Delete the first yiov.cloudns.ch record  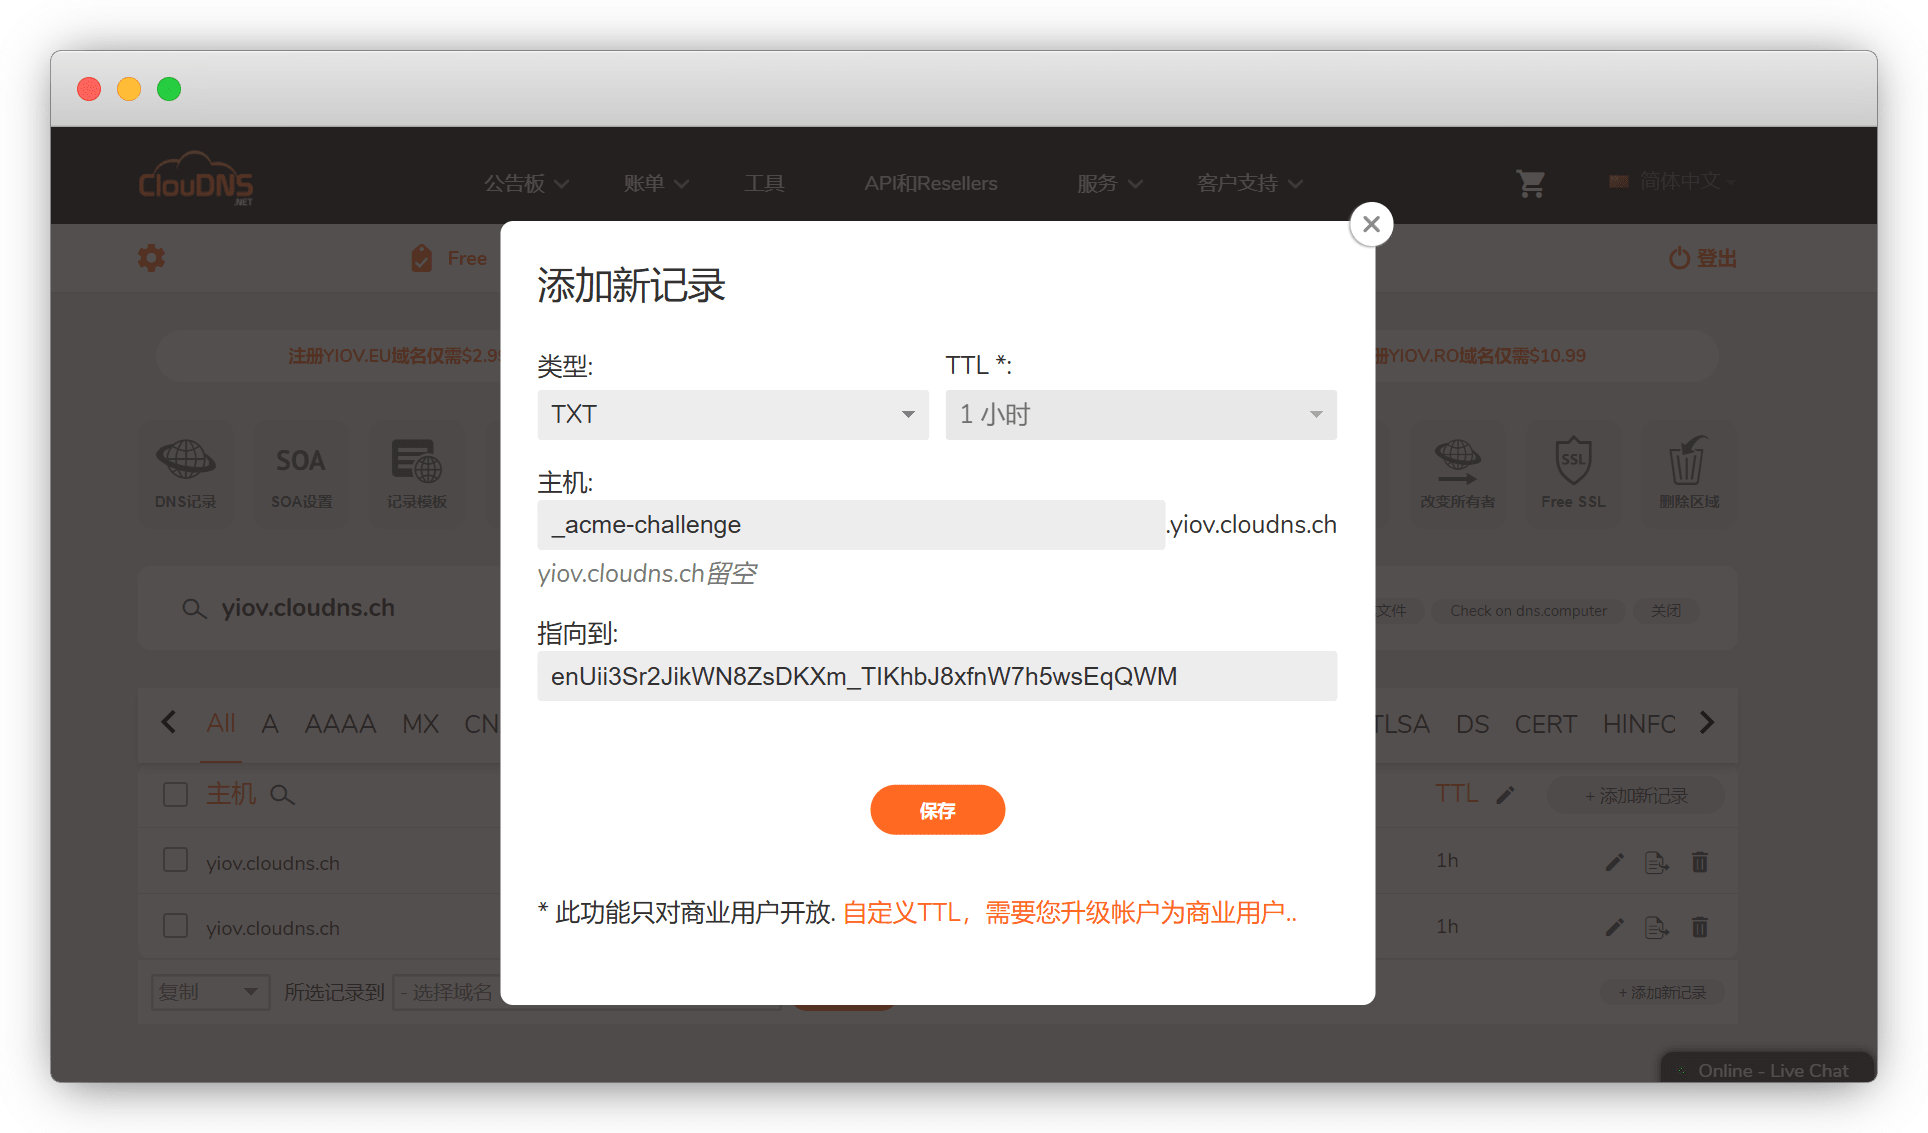tap(1699, 862)
